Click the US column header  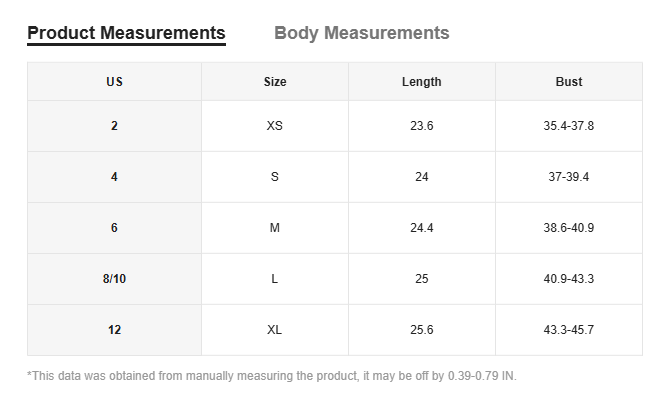click(114, 82)
